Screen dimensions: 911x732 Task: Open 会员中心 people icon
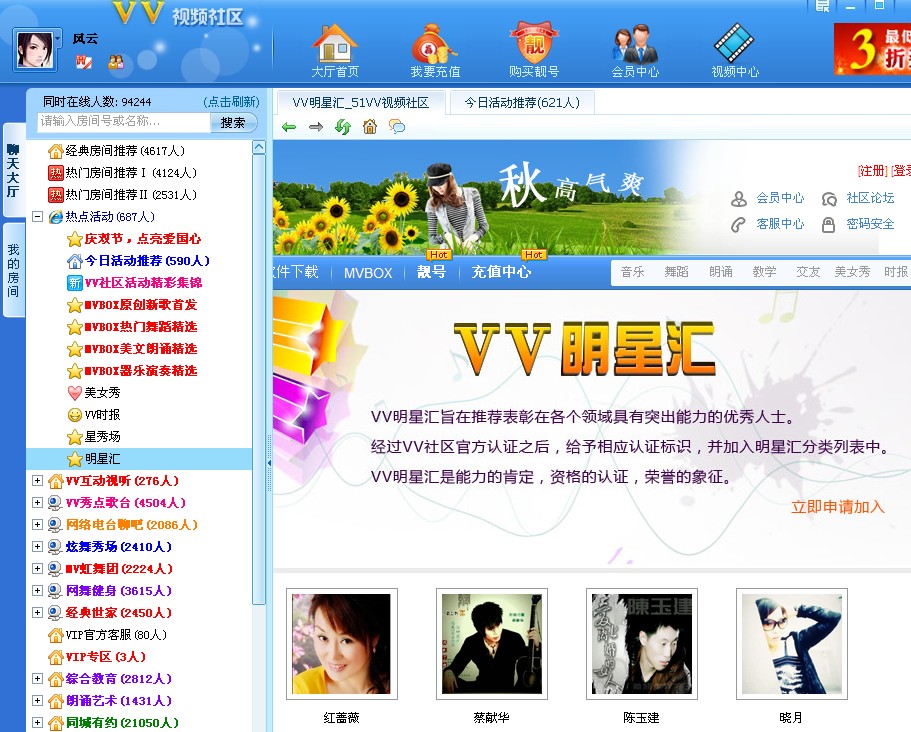pos(634,44)
